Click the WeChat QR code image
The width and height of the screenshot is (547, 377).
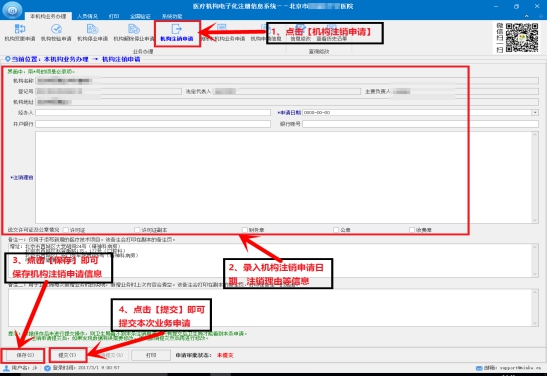click(x=522, y=38)
